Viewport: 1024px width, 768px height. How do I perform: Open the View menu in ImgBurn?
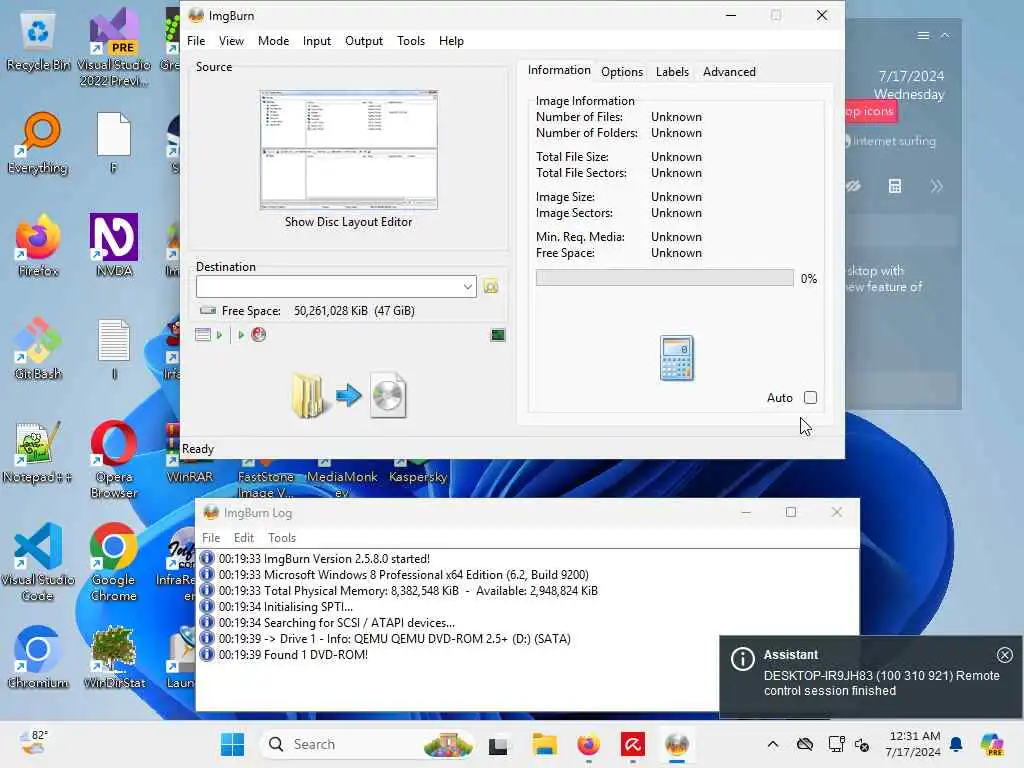point(231,40)
